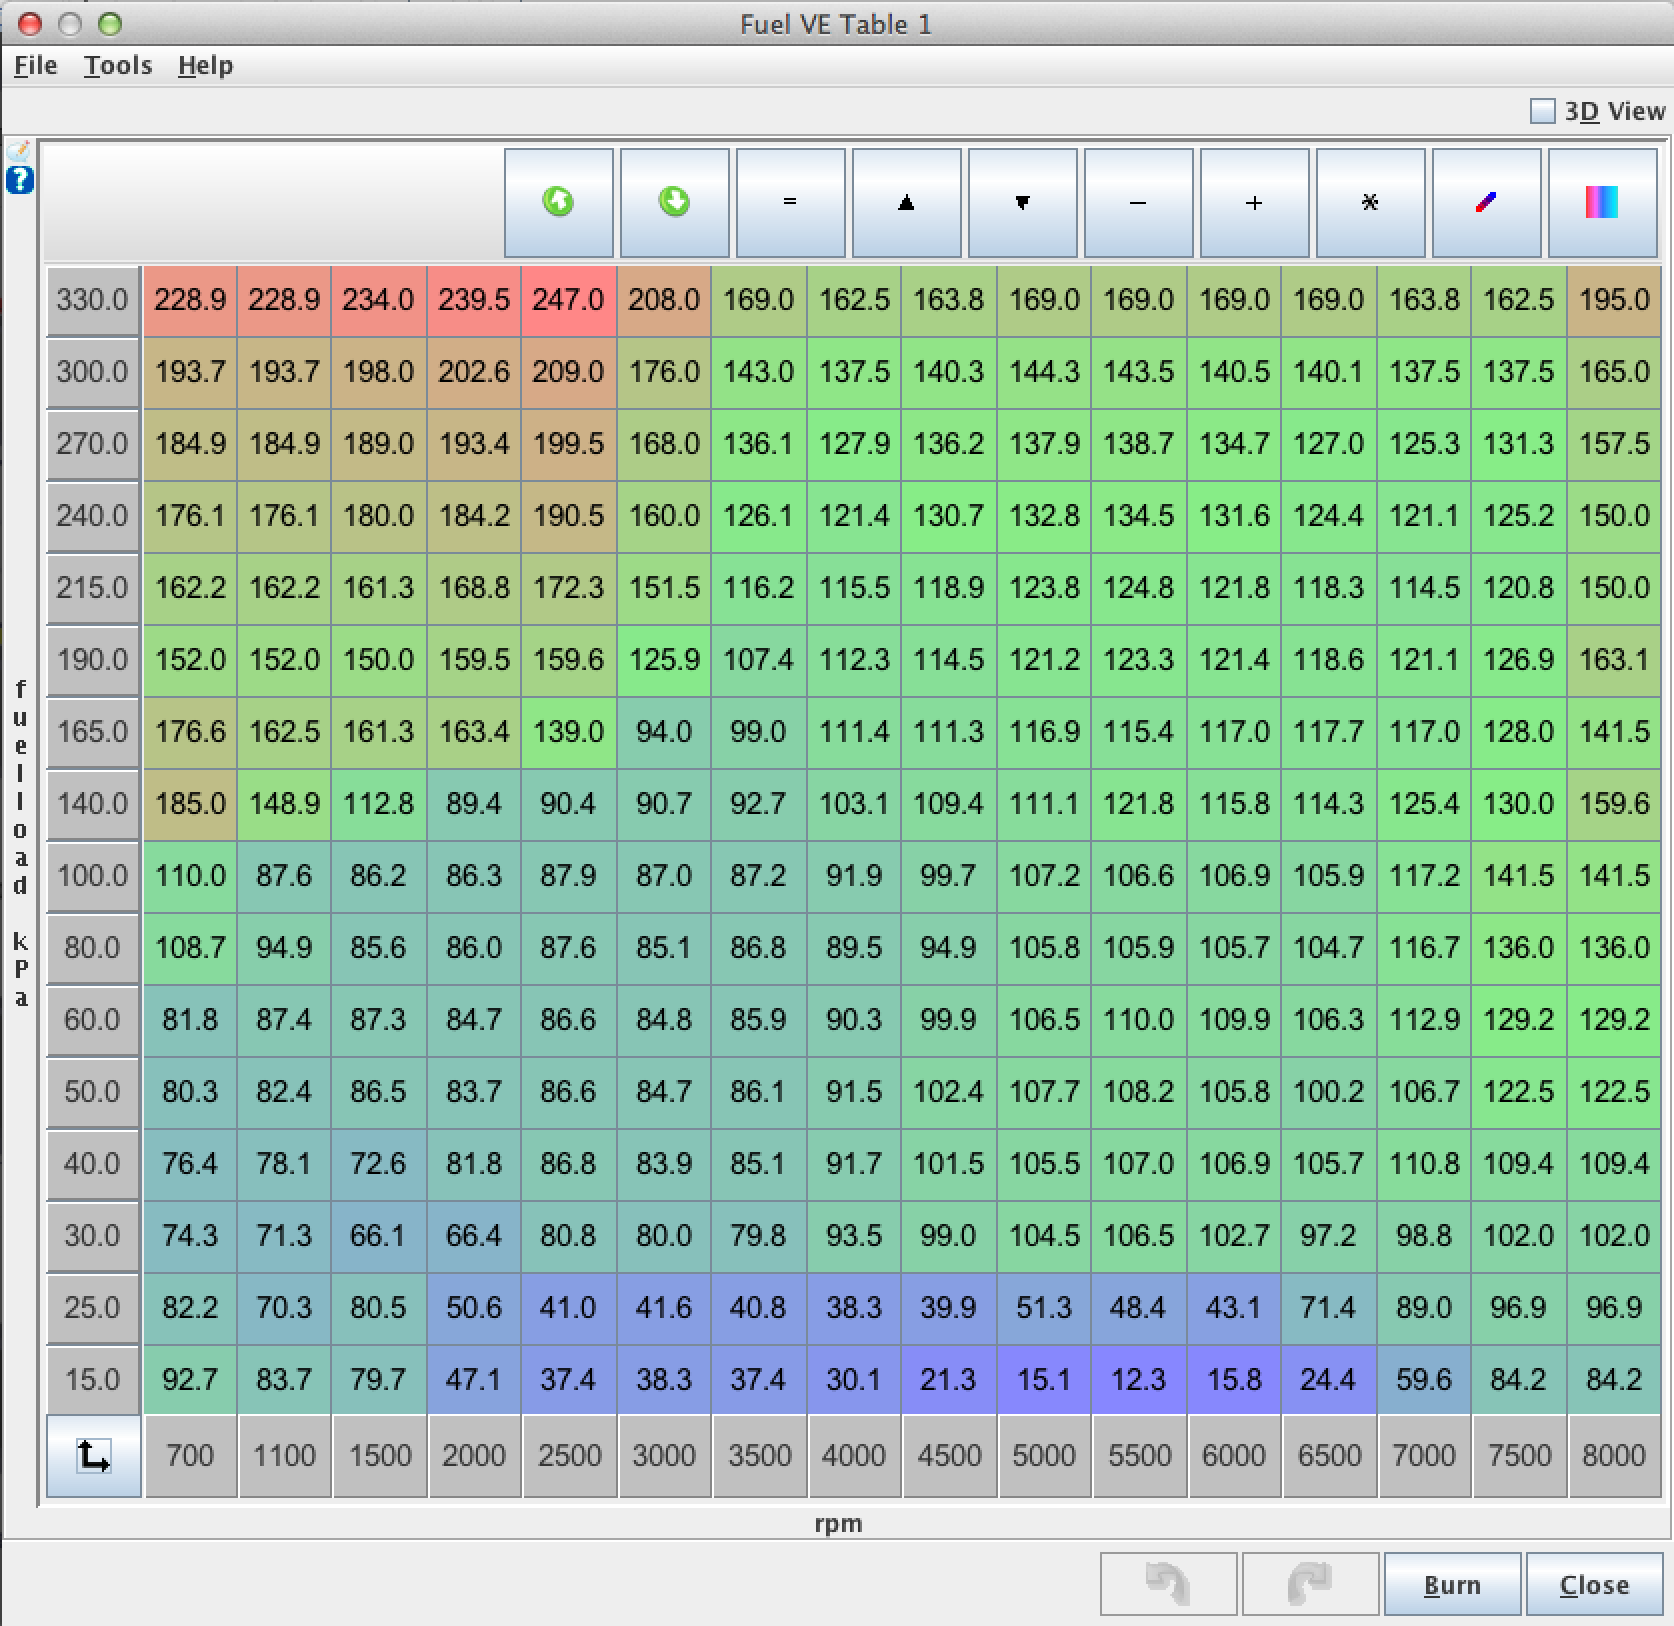Open the Help menu

coord(205,66)
